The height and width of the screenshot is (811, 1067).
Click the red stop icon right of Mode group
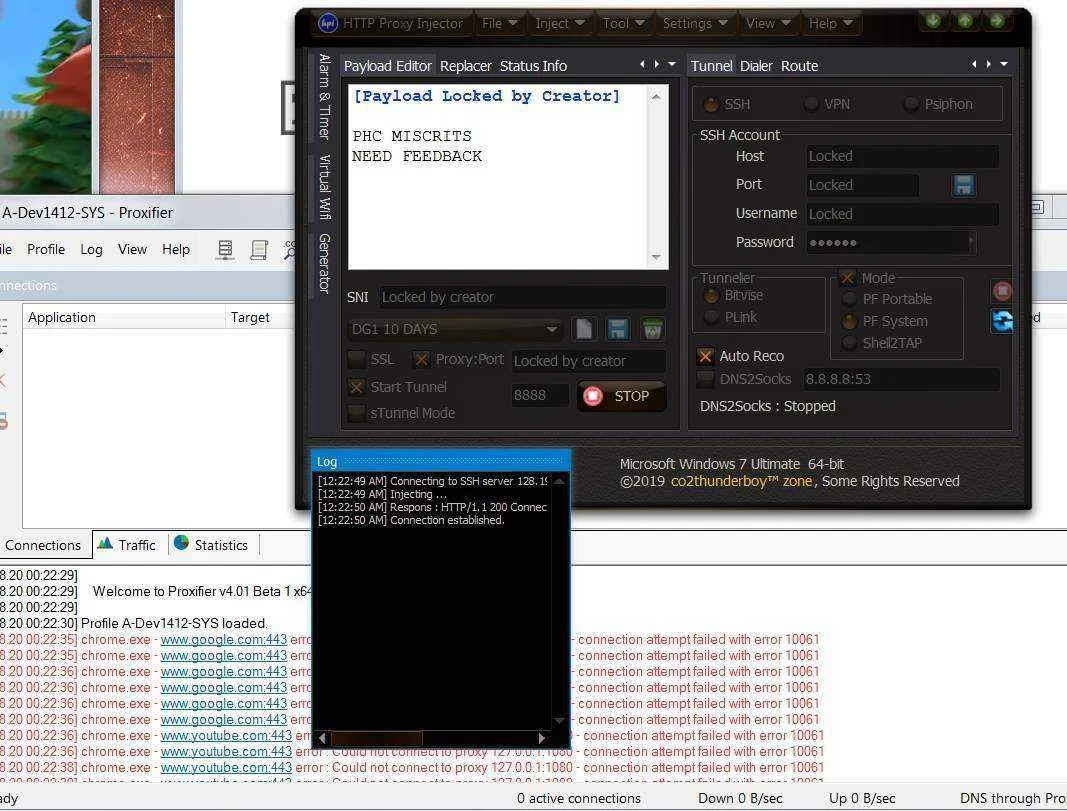pyautogui.click(x=1002, y=291)
